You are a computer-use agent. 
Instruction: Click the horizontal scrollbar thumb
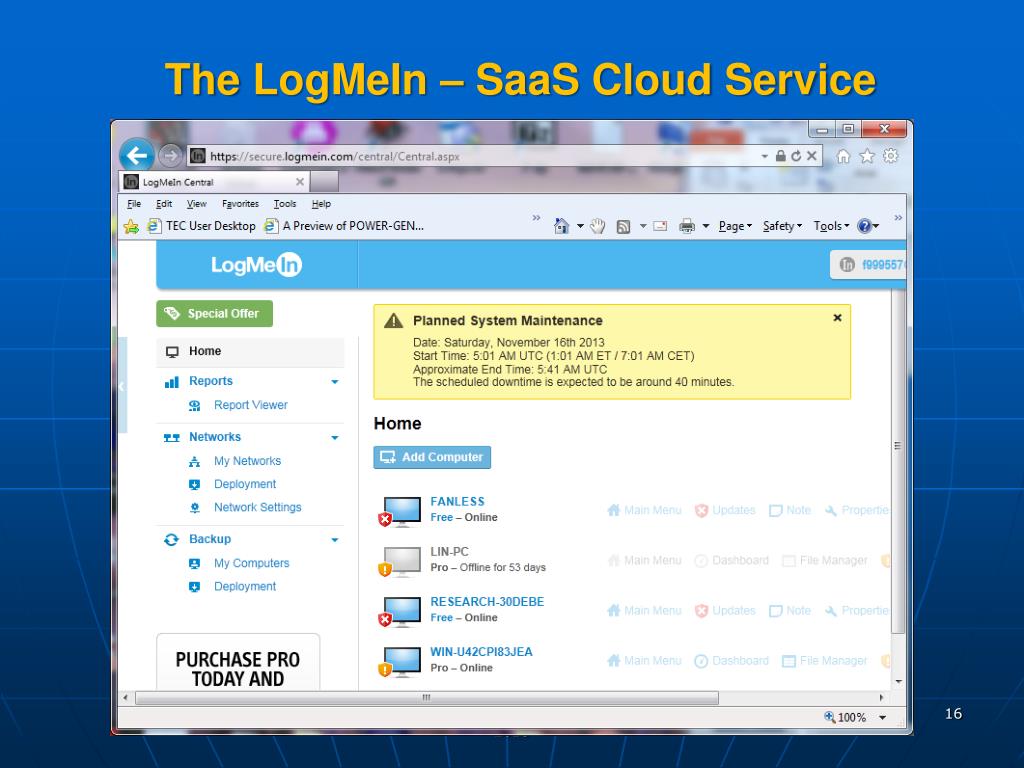click(427, 698)
